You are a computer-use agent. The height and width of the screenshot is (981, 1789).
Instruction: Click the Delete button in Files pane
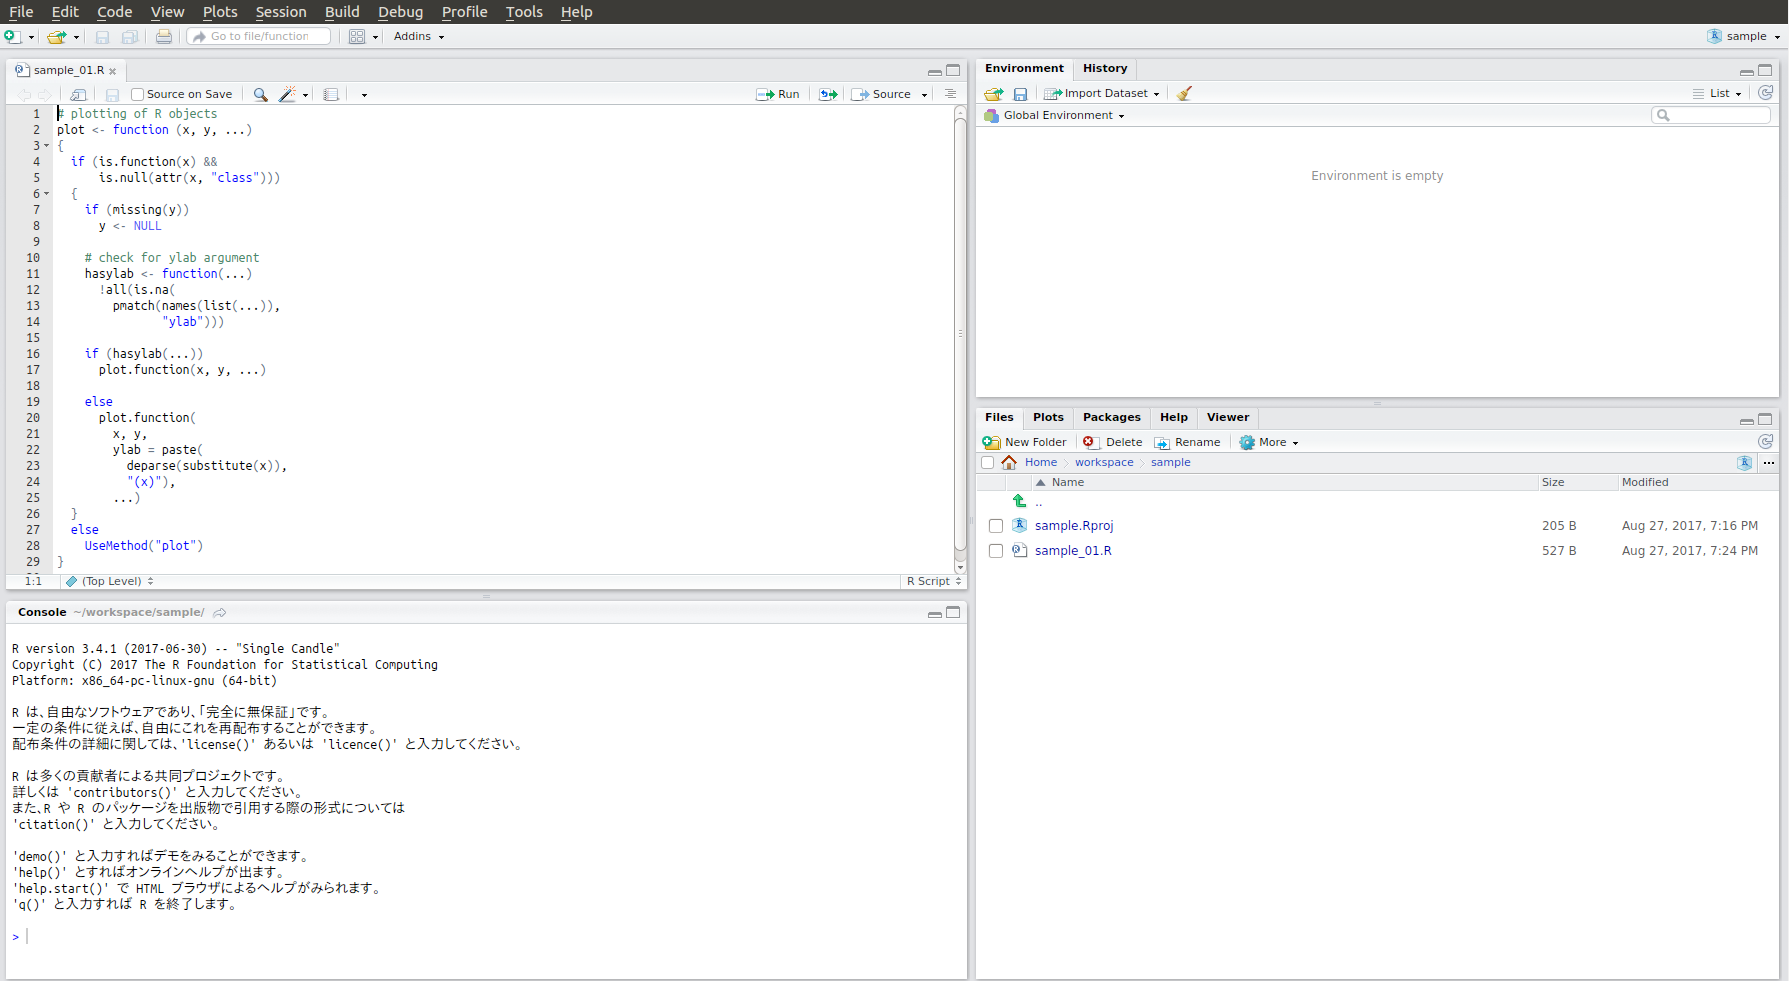(1112, 442)
